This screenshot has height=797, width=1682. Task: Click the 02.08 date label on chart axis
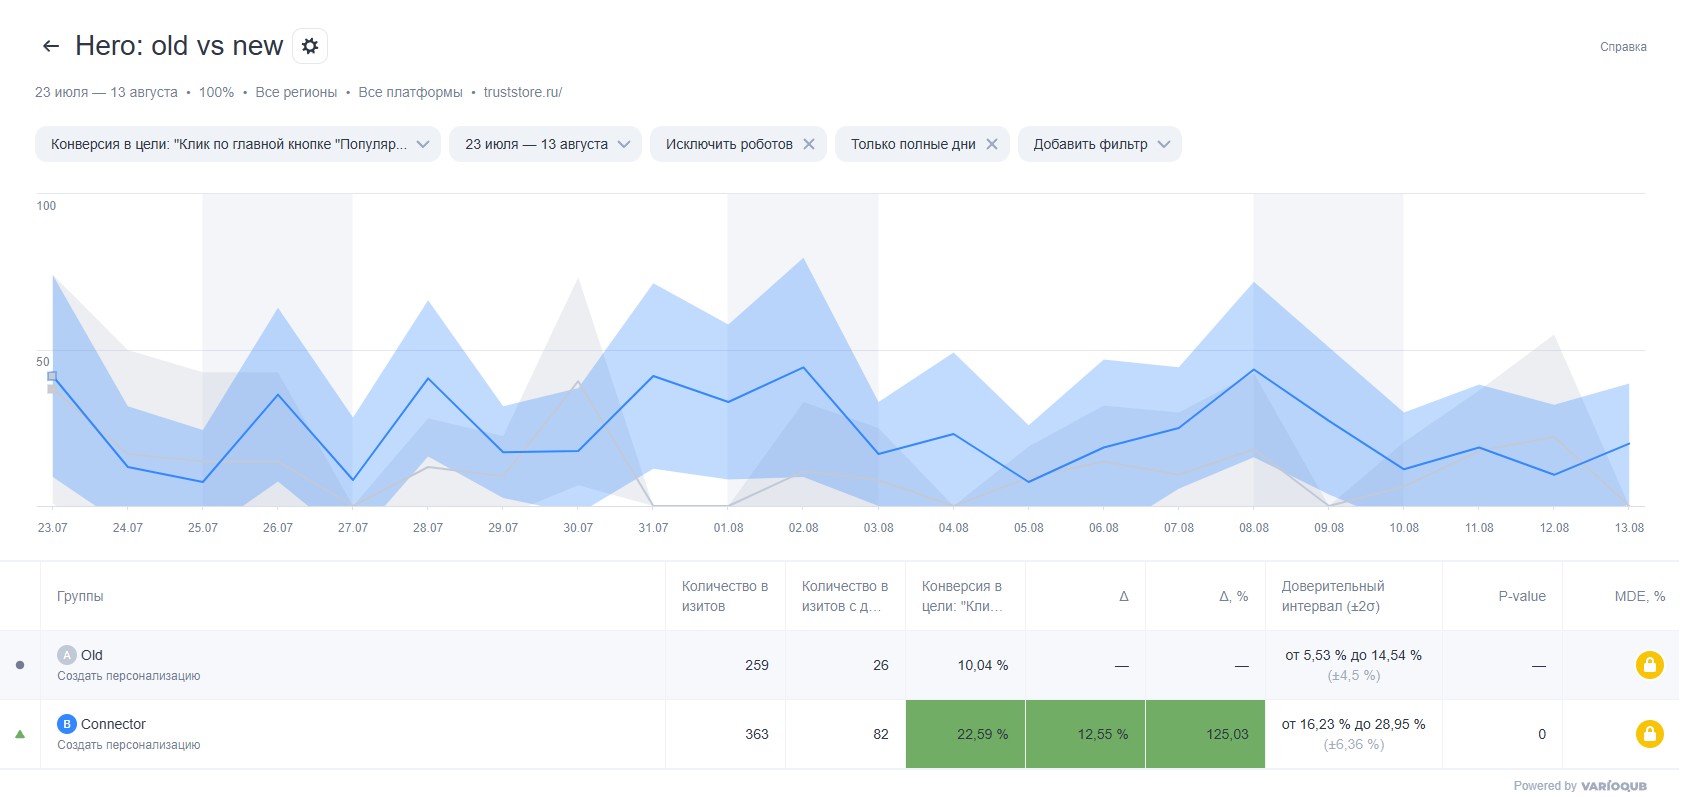click(803, 528)
